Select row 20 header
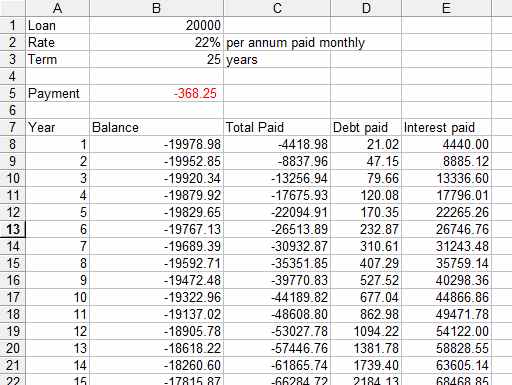Viewport: 512px width, 385px height. [x=13, y=348]
